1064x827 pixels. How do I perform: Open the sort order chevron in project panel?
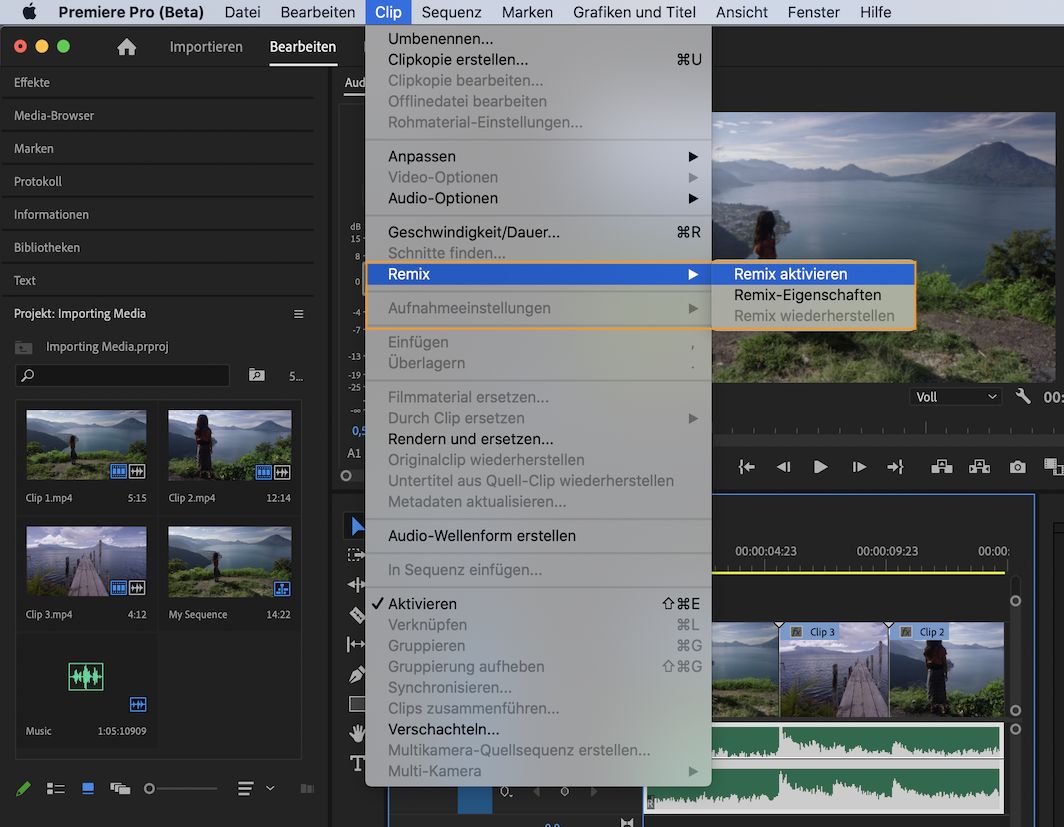pos(268,788)
